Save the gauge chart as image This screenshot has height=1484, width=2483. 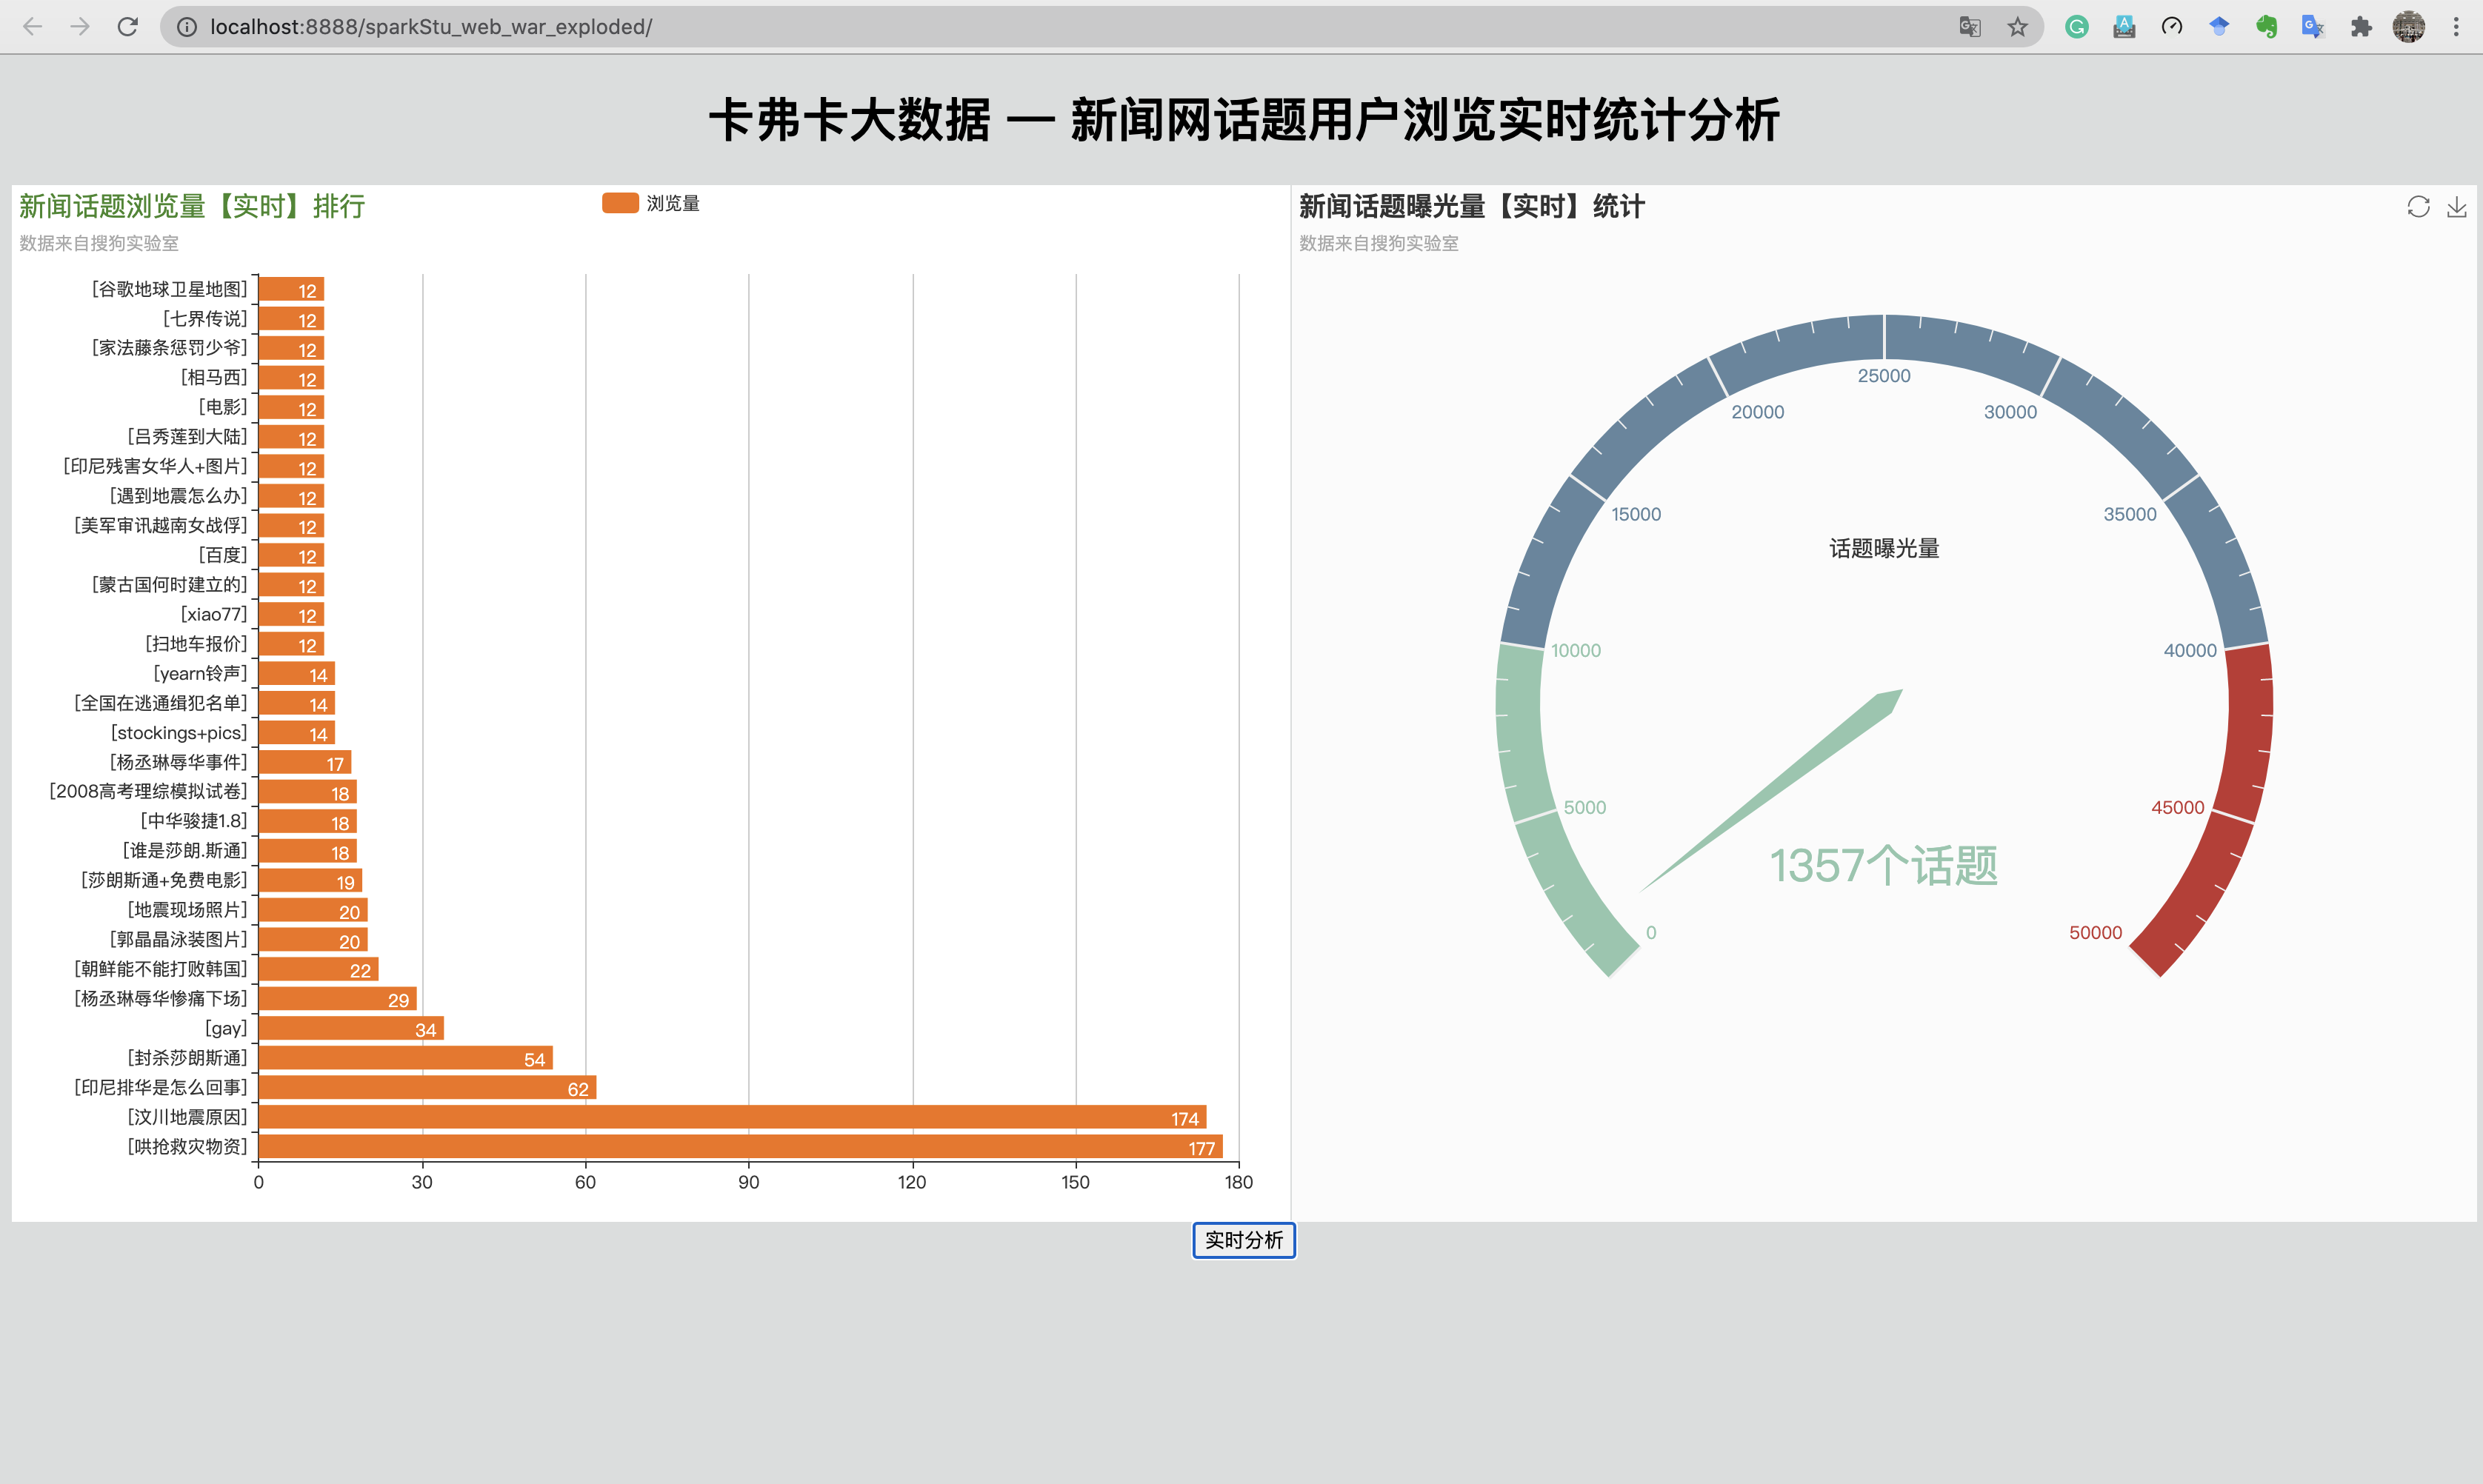2457,207
